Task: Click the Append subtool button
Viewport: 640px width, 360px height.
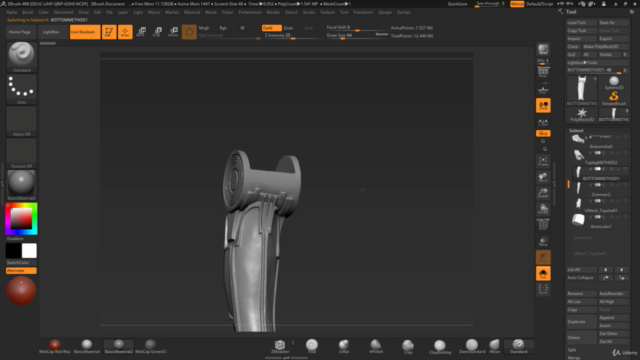Action: (613, 318)
